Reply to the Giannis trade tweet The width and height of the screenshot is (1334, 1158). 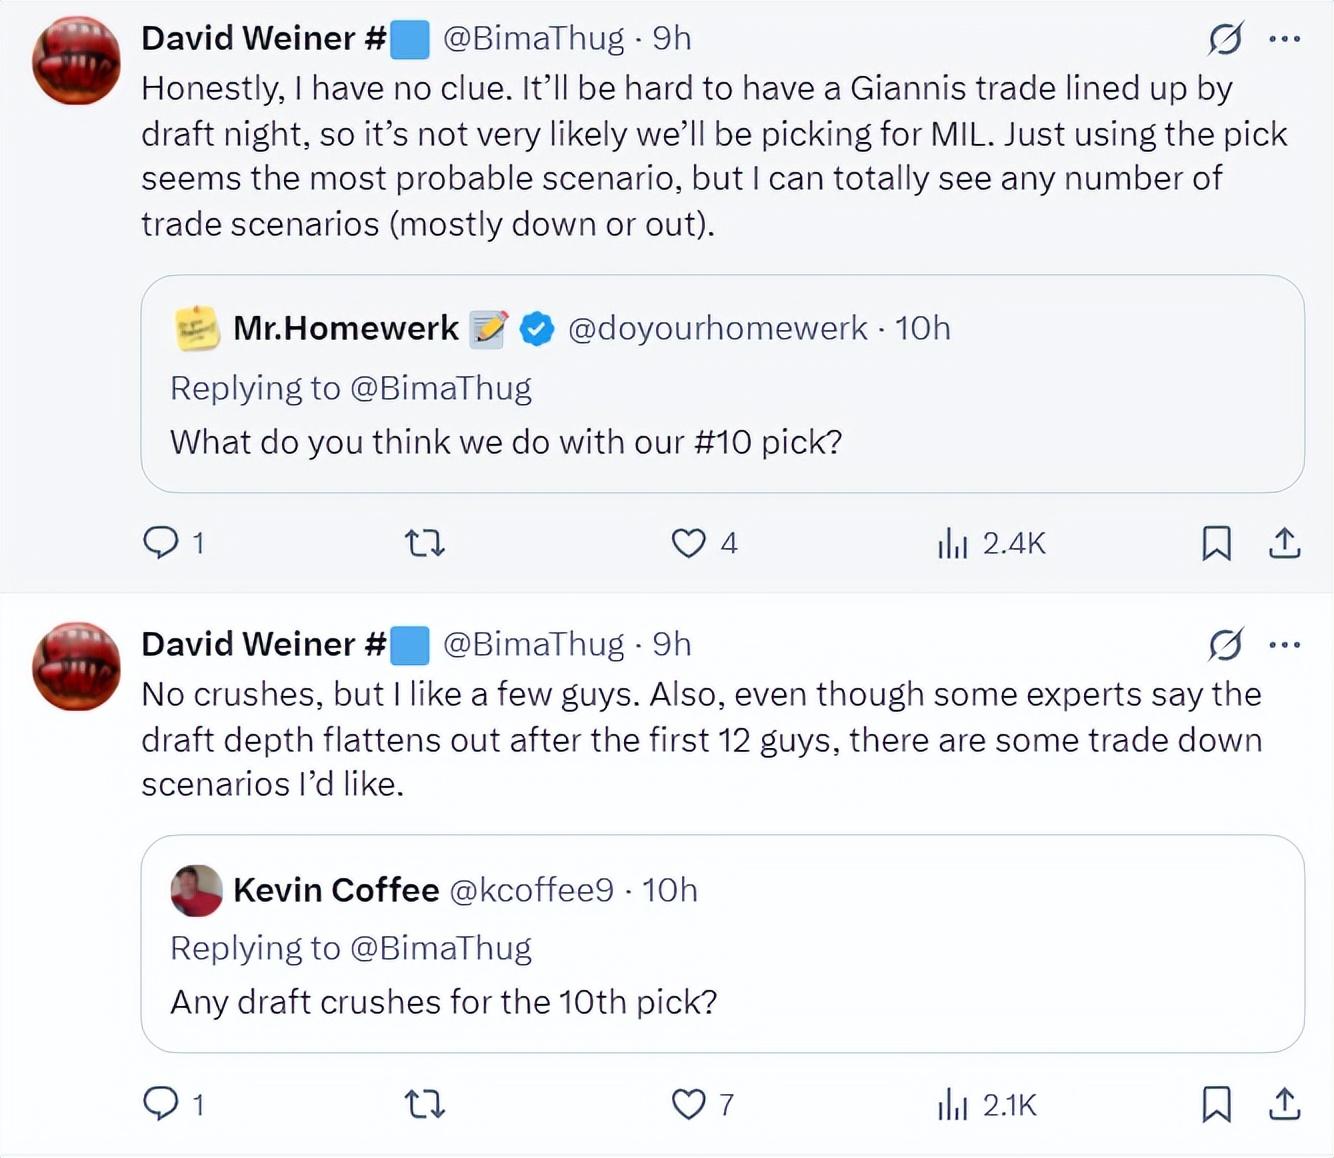(x=160, y=543)
